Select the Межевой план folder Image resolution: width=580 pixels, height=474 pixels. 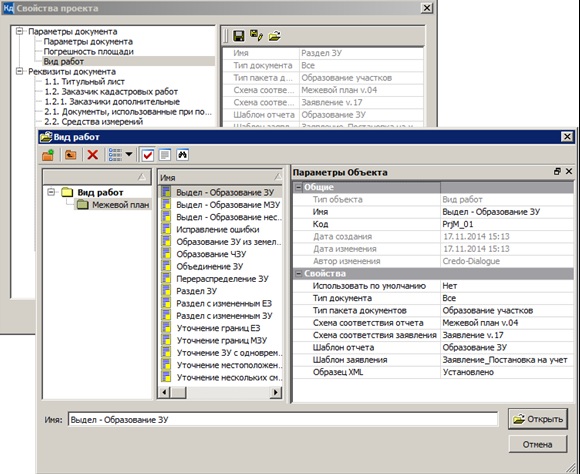[x=113, y=205]
